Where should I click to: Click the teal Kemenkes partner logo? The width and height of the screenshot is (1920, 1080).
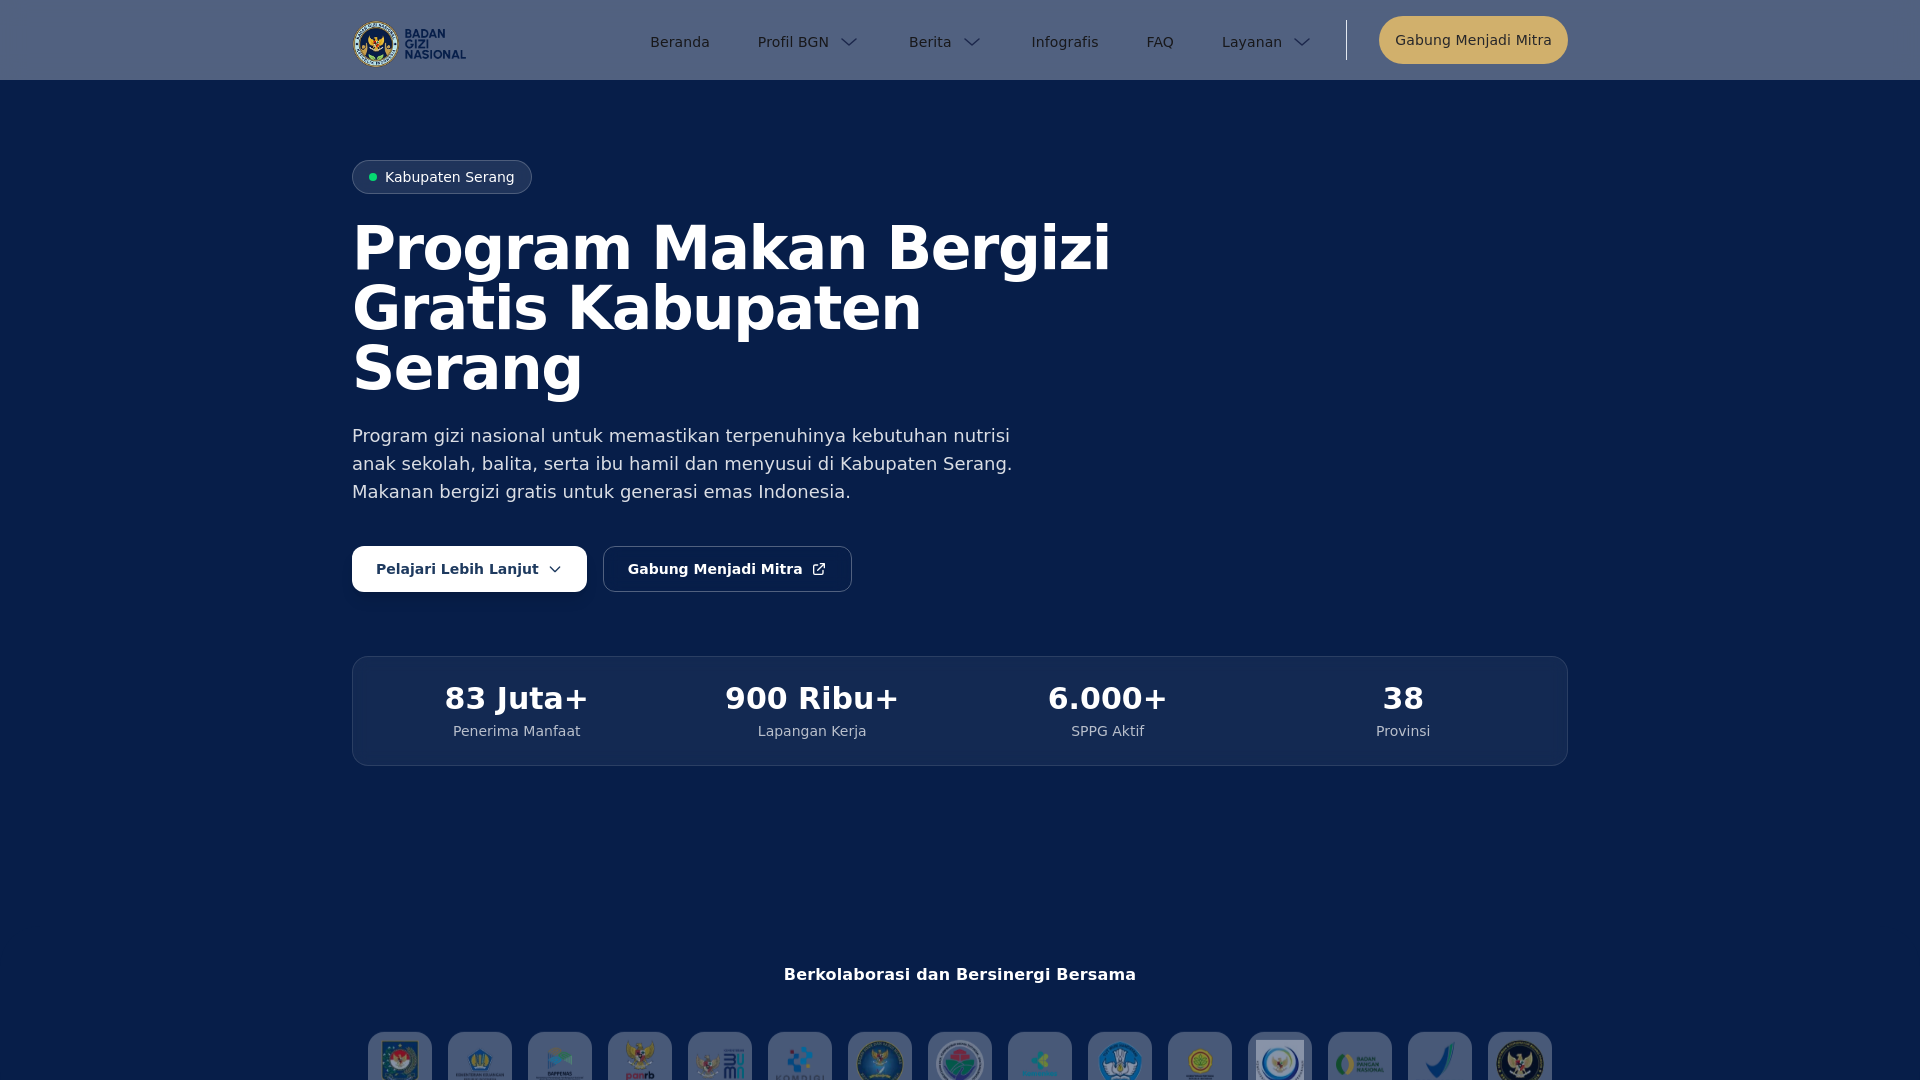(x=1040, y=1056)
